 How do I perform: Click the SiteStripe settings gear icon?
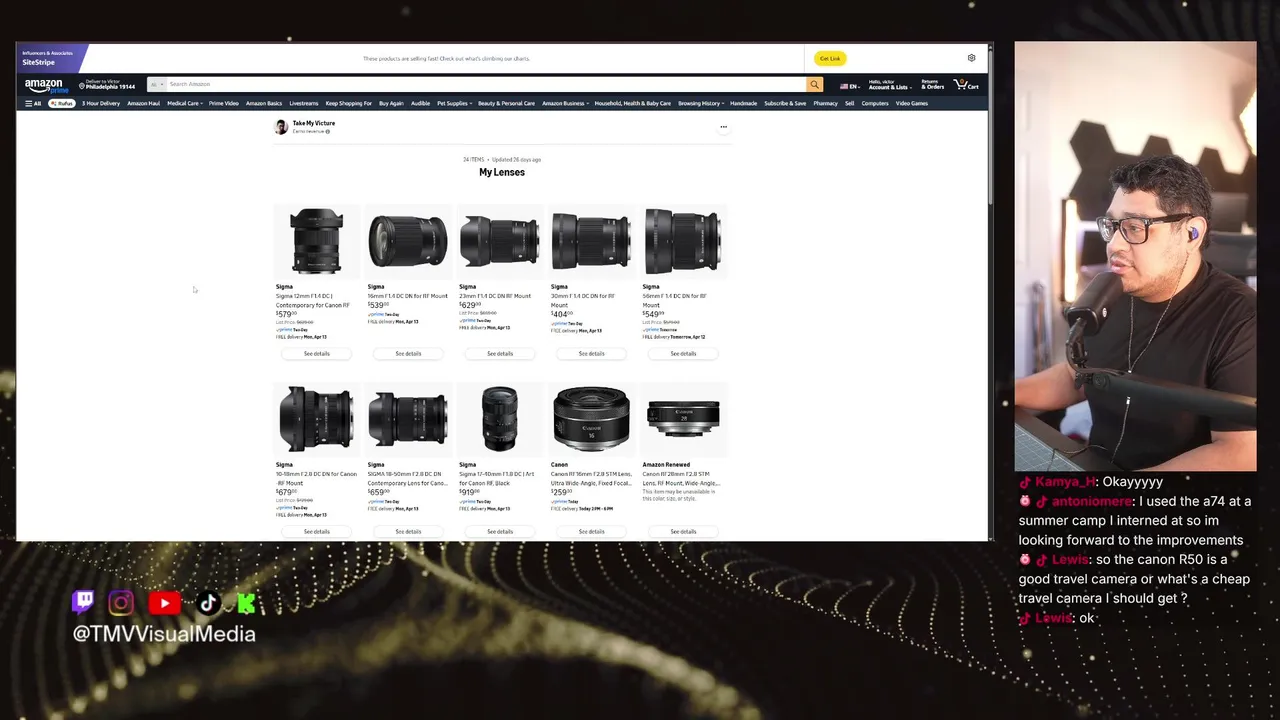(x=971, y=58)
